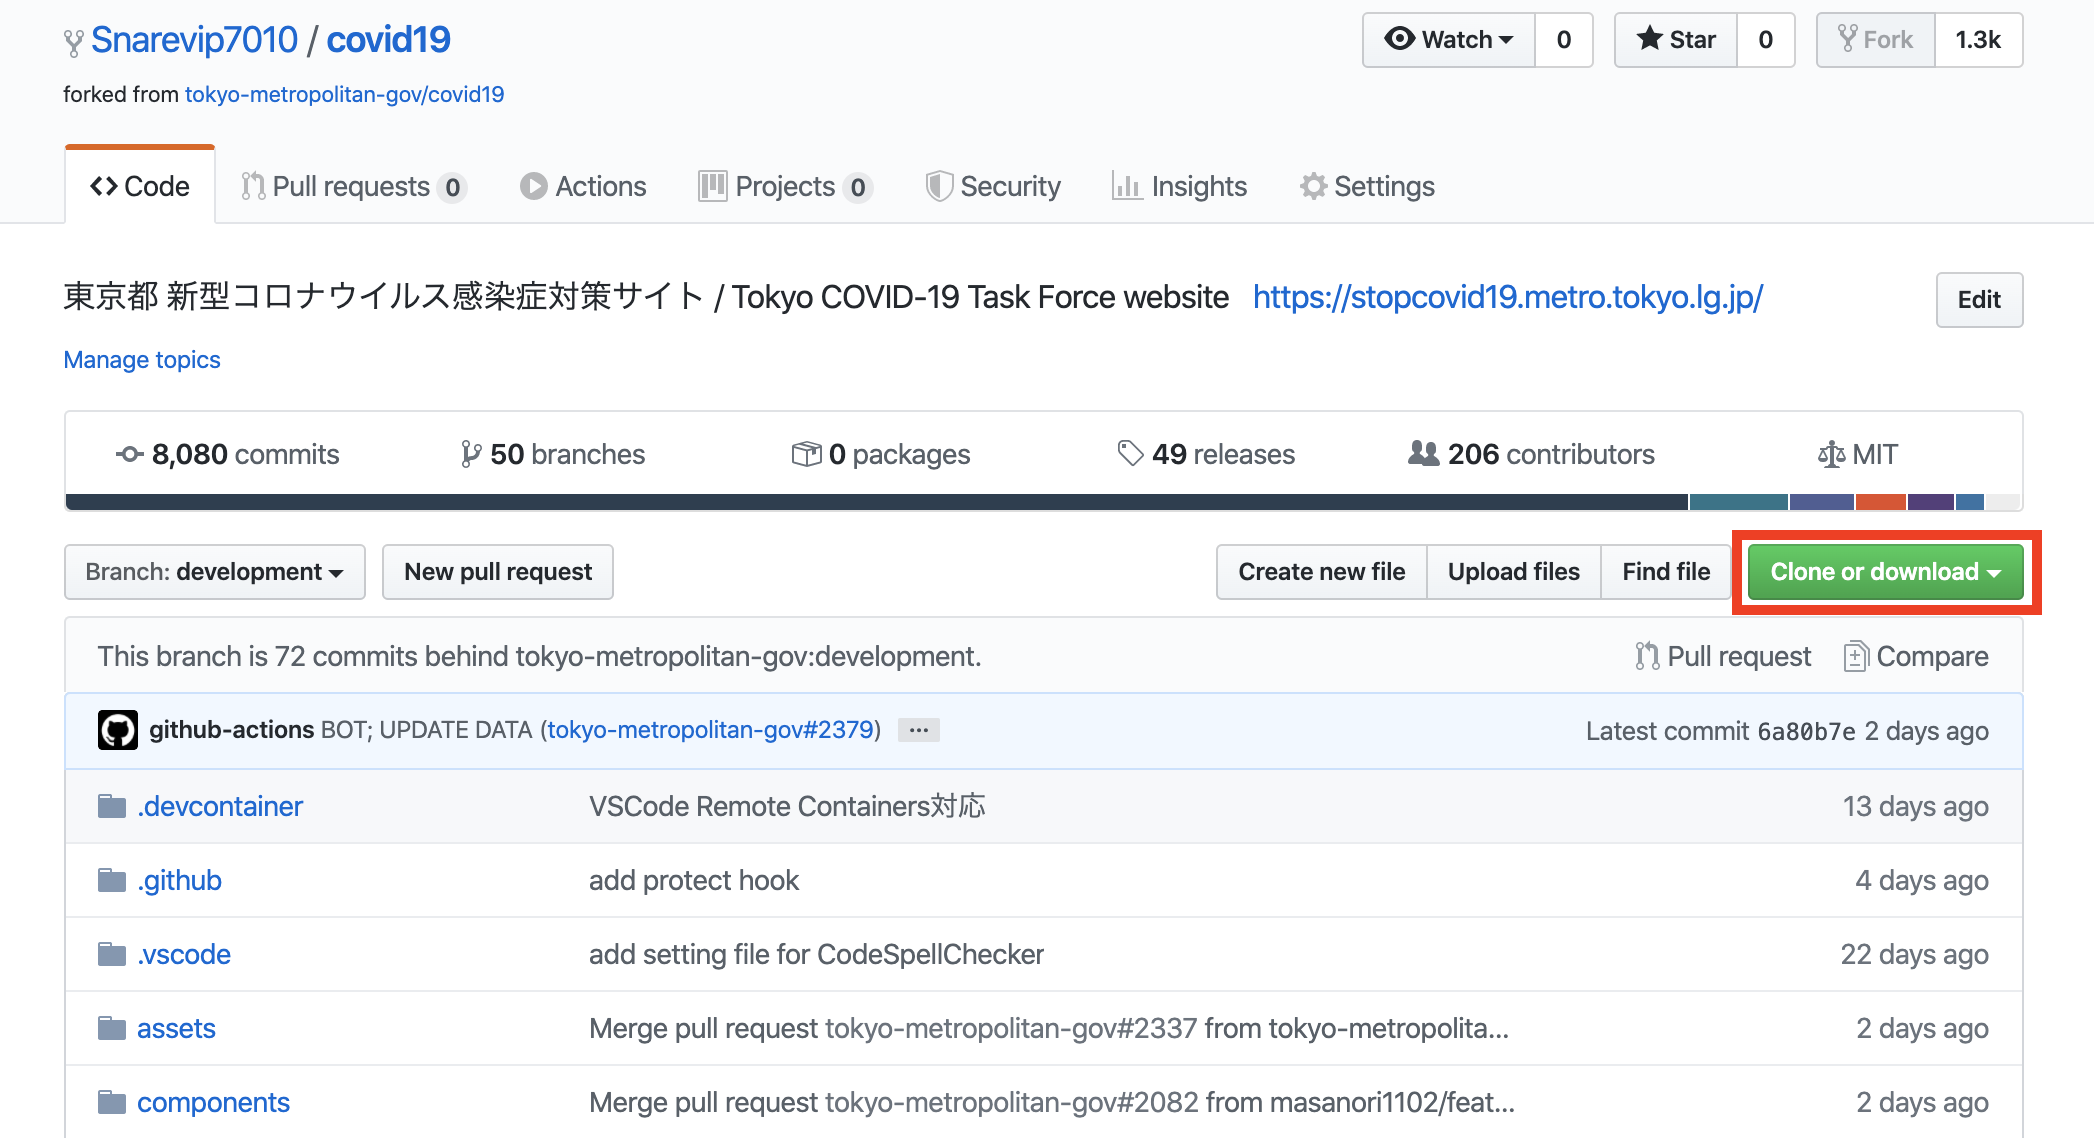Click Compare link in branch banner
This screenshot has width=2094, height=1138.
1916,656
